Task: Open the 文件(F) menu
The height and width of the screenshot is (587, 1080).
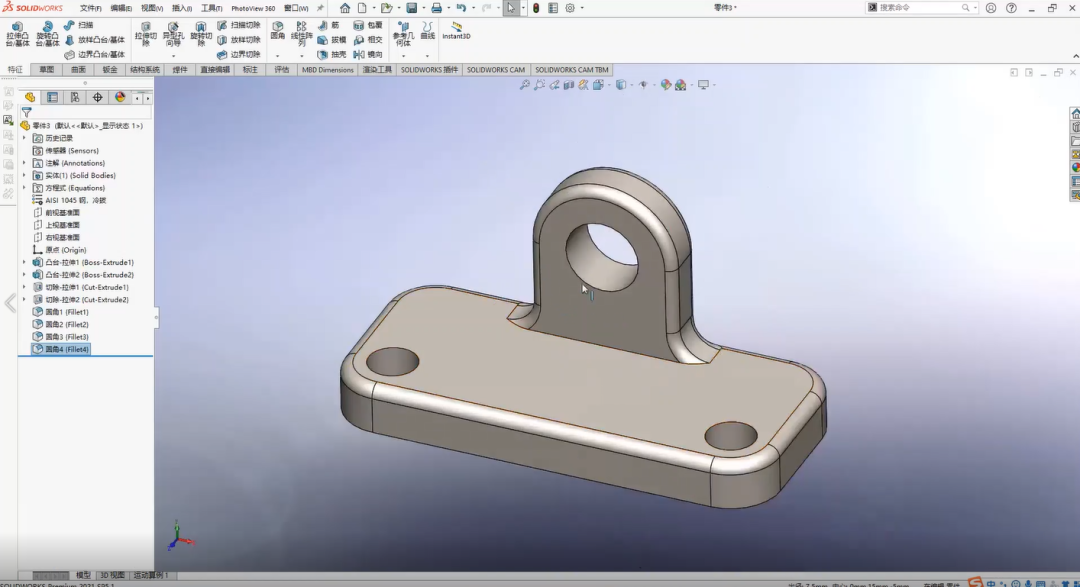Action: (x=90, y=8)
